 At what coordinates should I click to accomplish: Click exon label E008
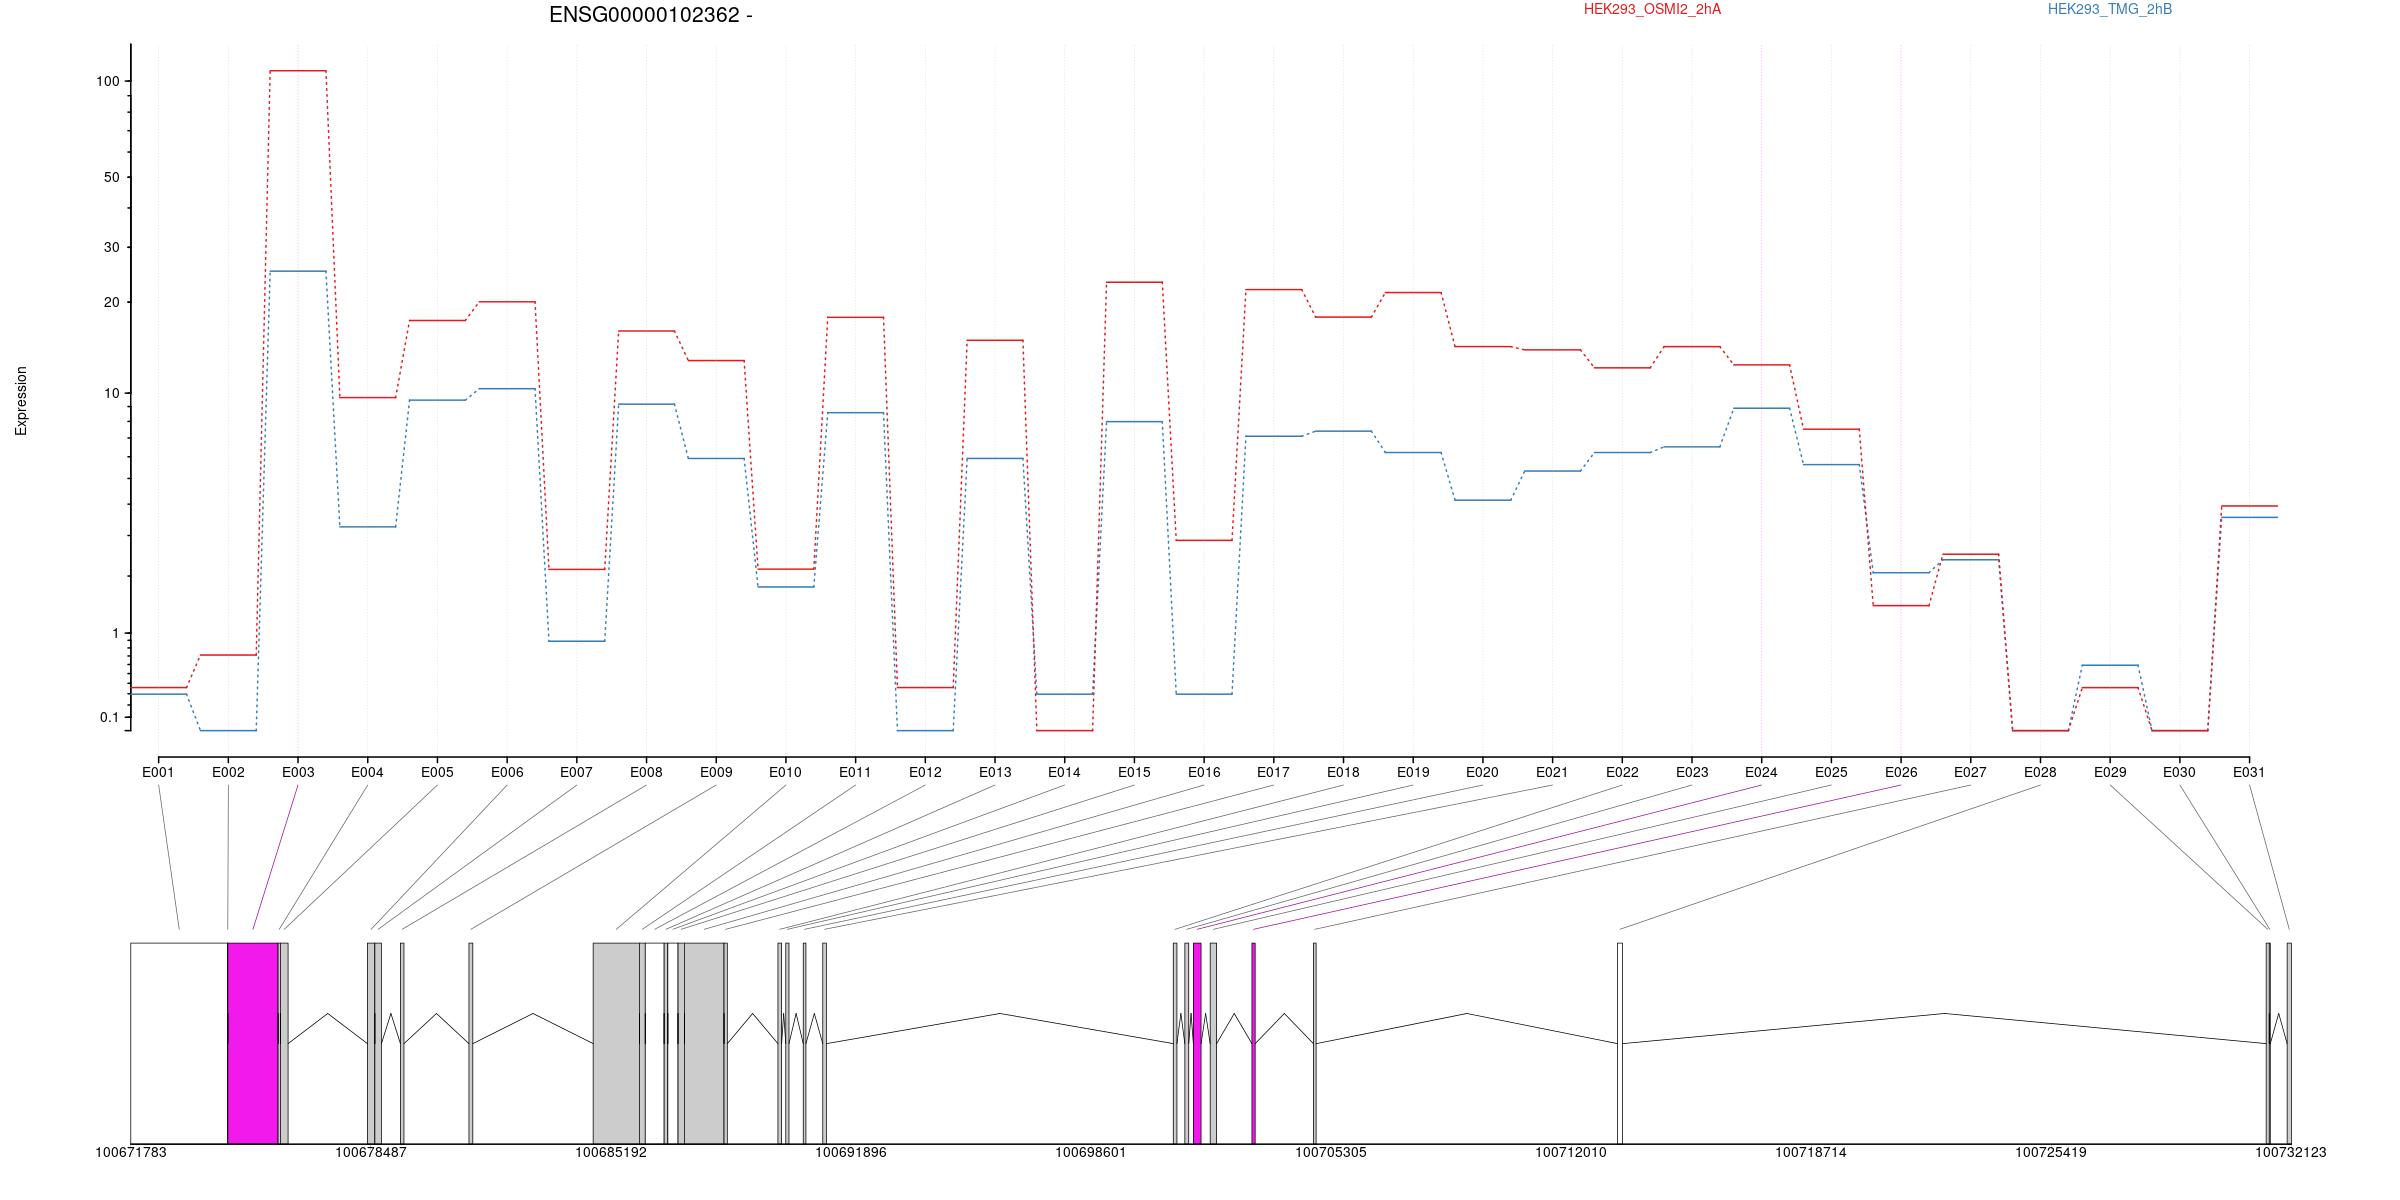[x=646, y=773]
